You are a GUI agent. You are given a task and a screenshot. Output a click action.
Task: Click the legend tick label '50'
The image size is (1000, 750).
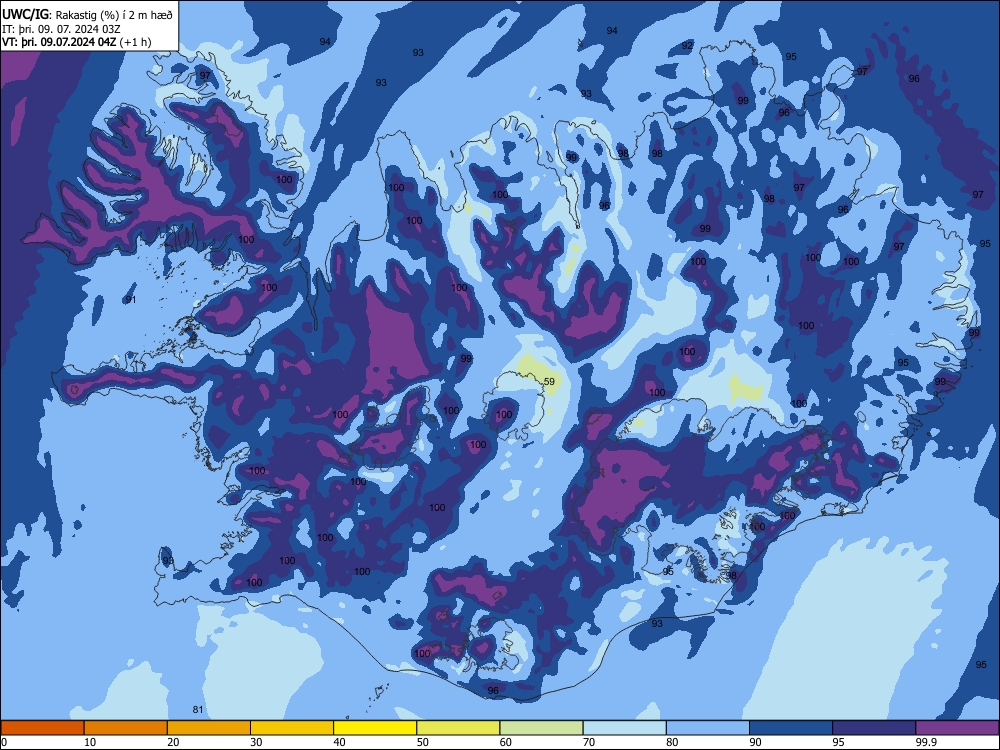tap(423, 742)
